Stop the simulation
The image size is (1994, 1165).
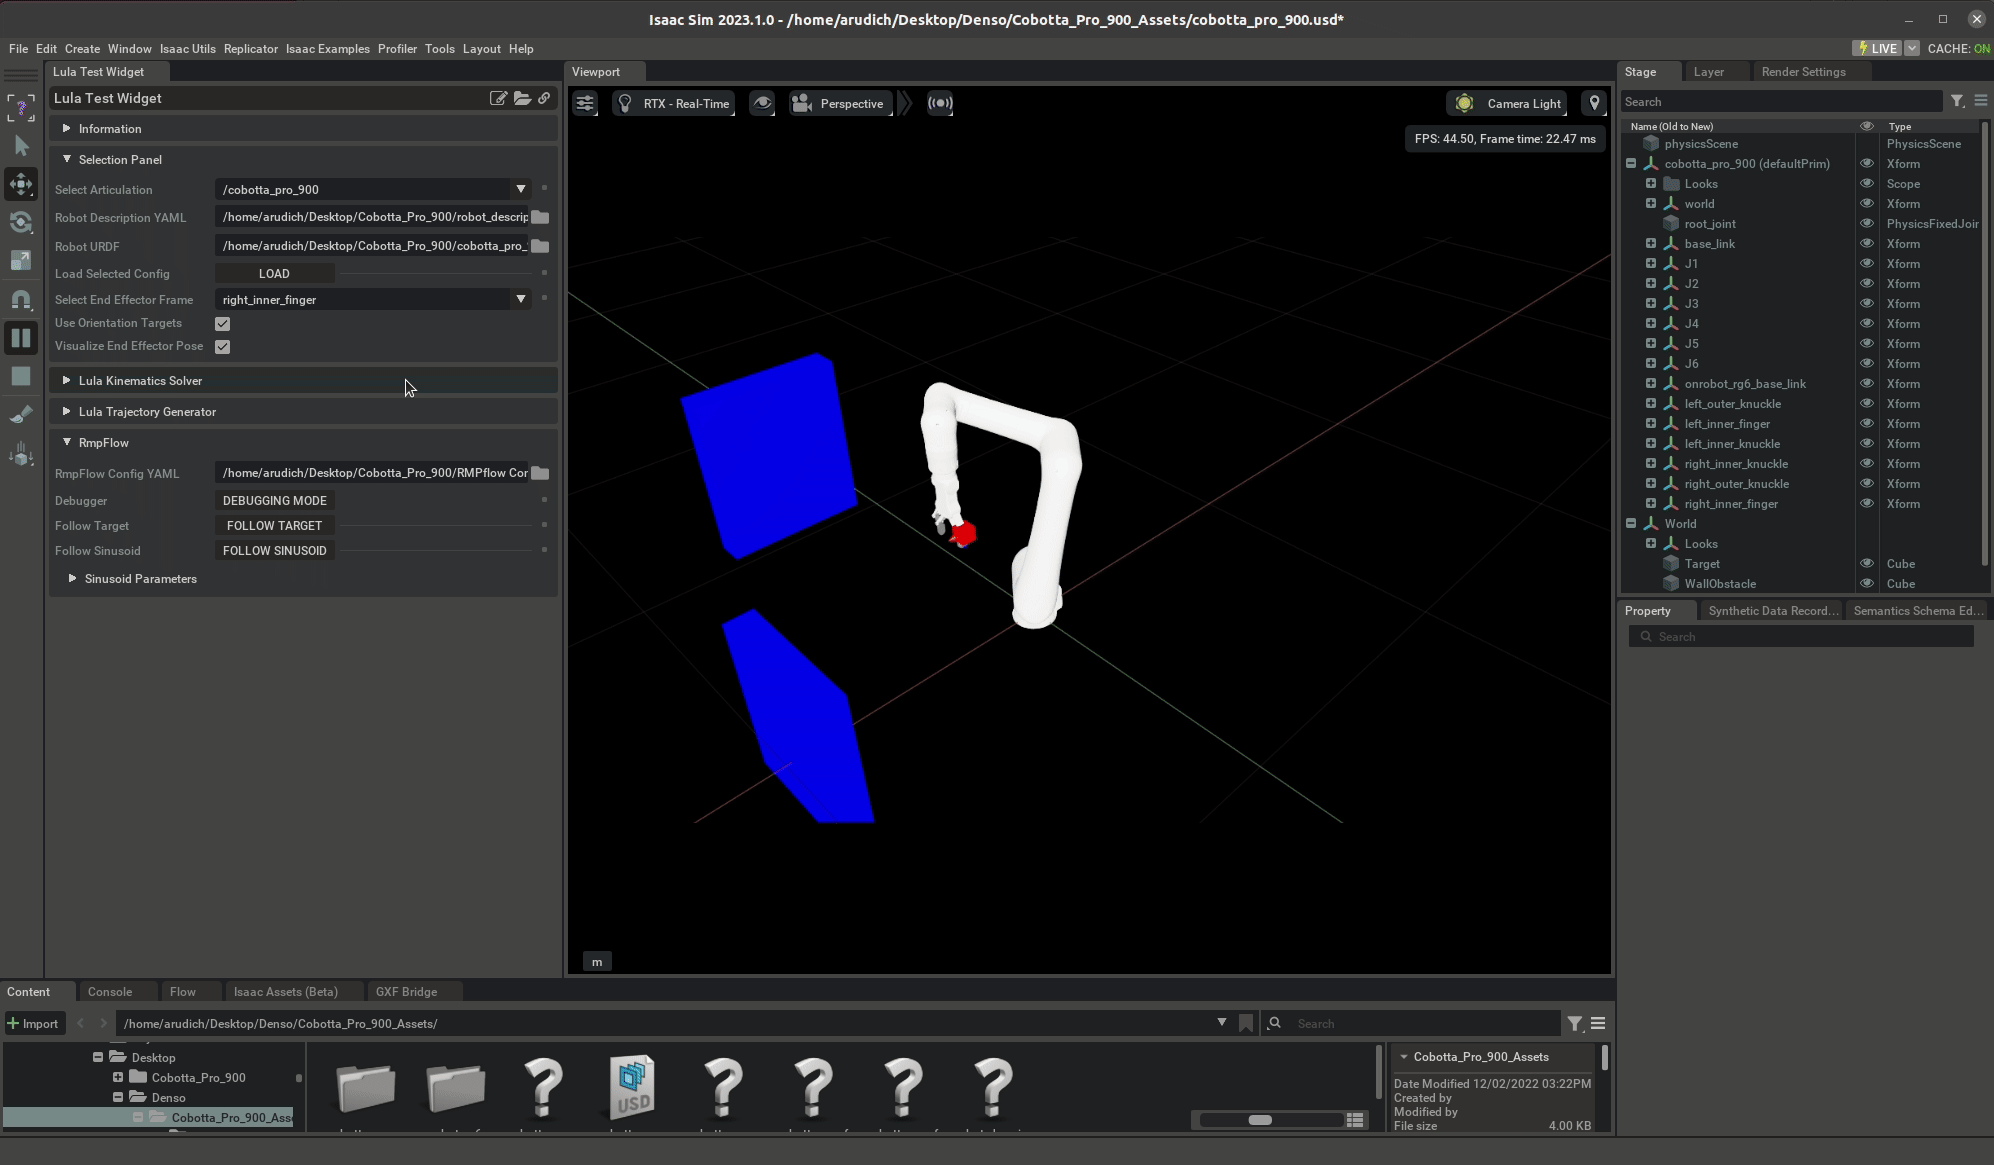pyautogui.click(x=21, y=376)
